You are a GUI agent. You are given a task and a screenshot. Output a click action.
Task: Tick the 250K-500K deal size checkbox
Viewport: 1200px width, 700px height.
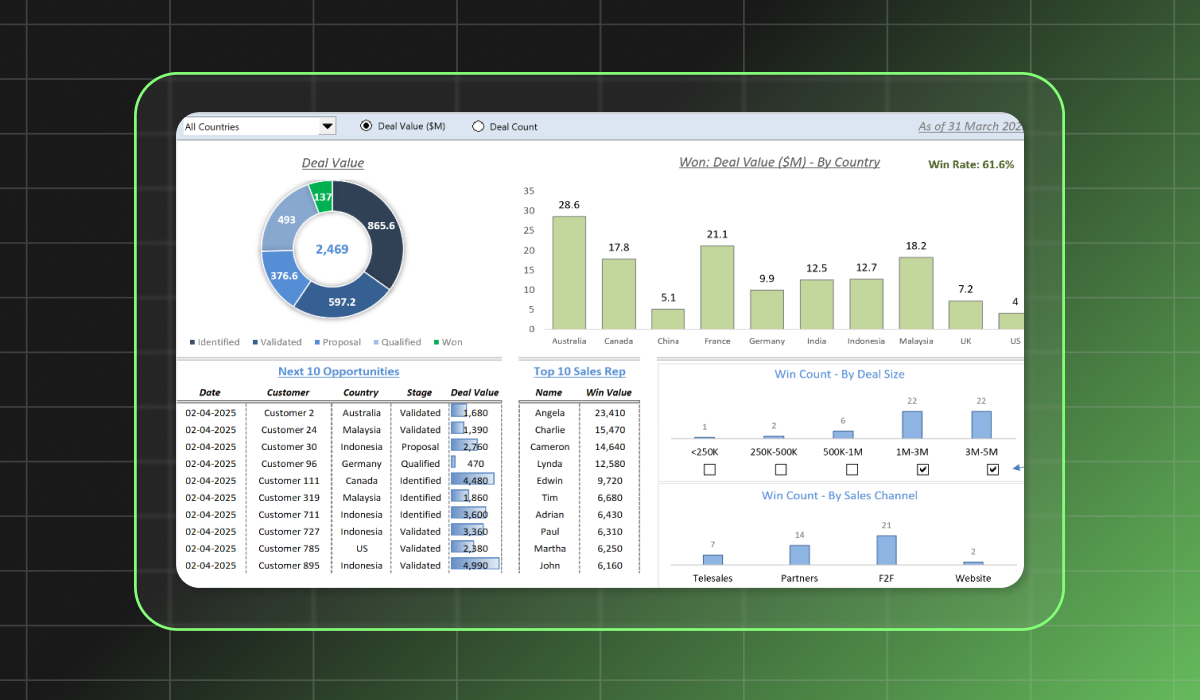[x=780, y=469]
